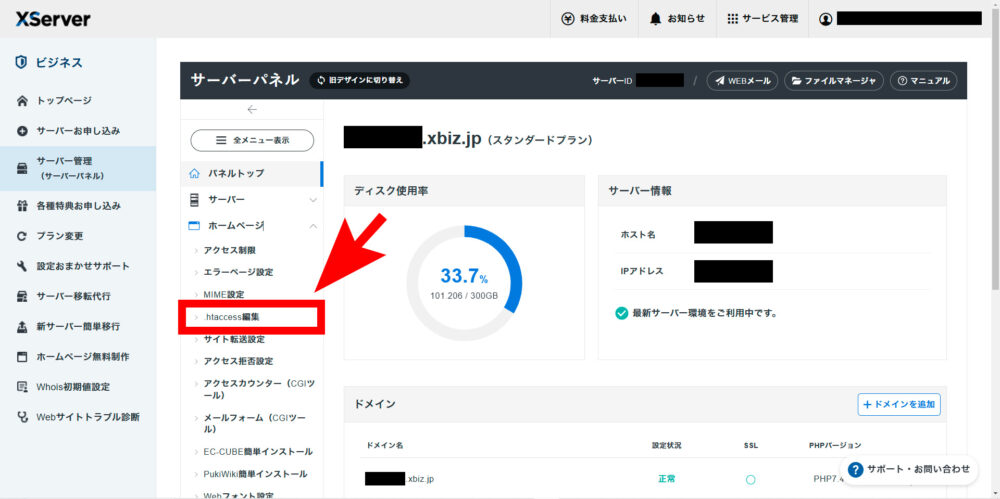The width and height of the screenshot is (1000, 499).
Task: Open 各種特典お申し込み sidebar item
Action: [x=78, y=206]
